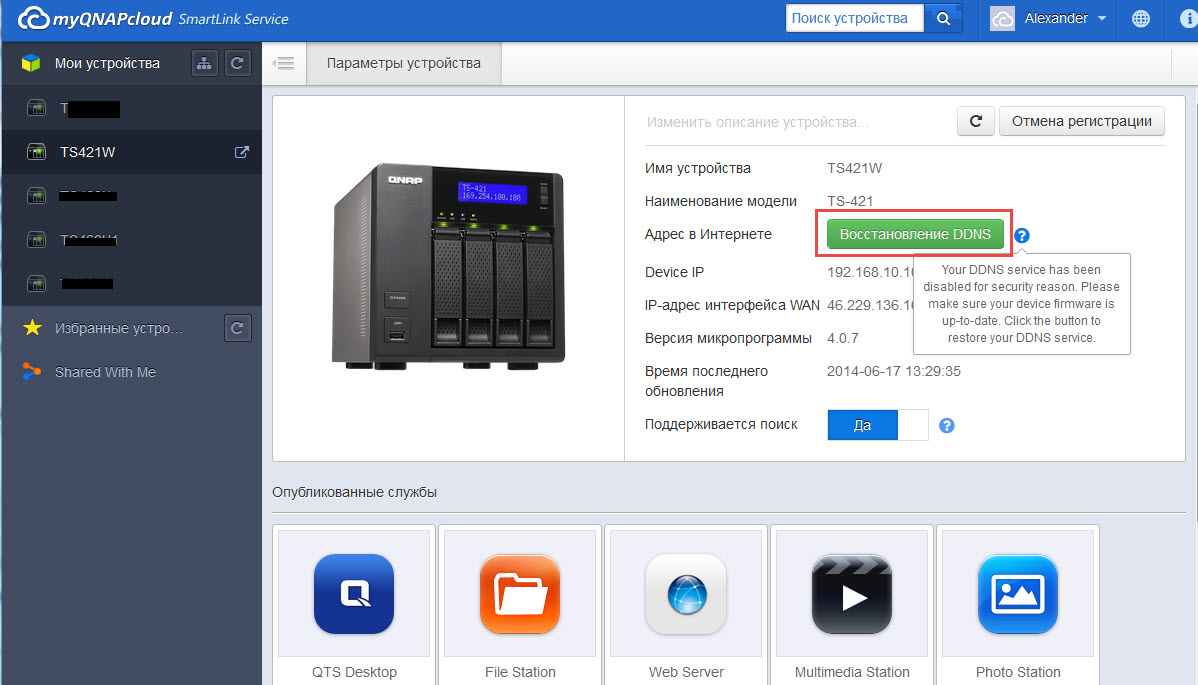Click the device search input field
This screenshot has height=685, width=1198.
point(855,18)
